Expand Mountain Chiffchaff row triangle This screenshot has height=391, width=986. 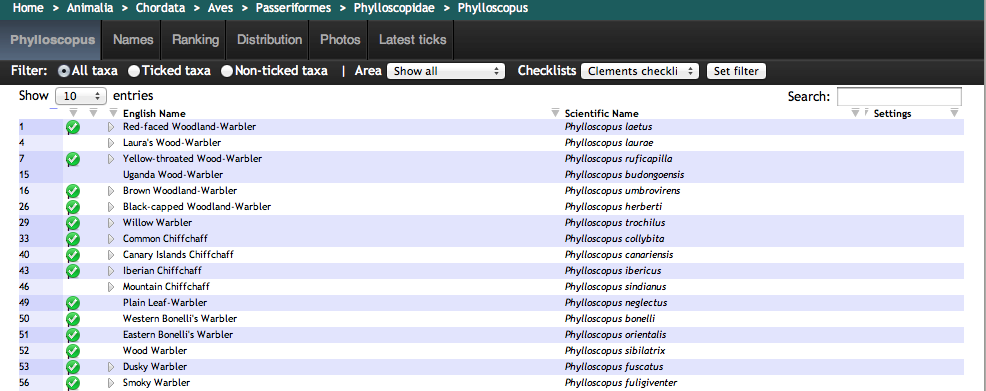coord(111,287)
